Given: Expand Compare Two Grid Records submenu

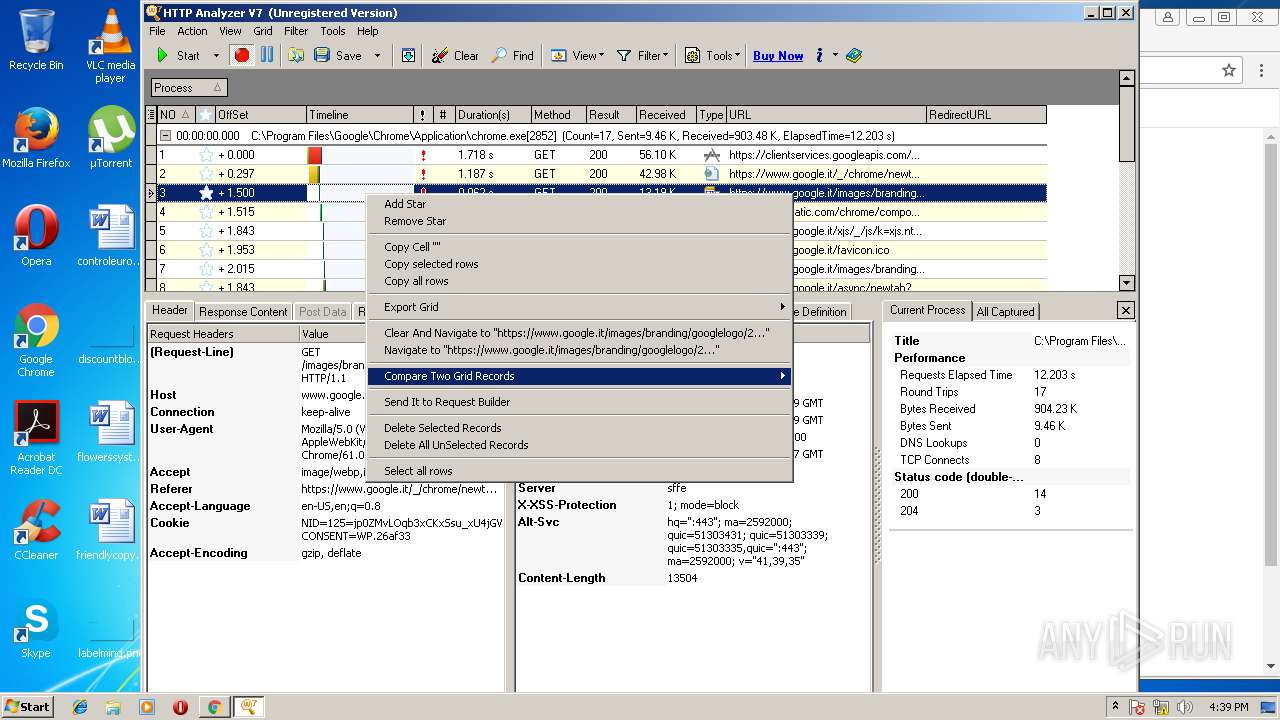Looking at the screenshot, I should tap(580, 376).
